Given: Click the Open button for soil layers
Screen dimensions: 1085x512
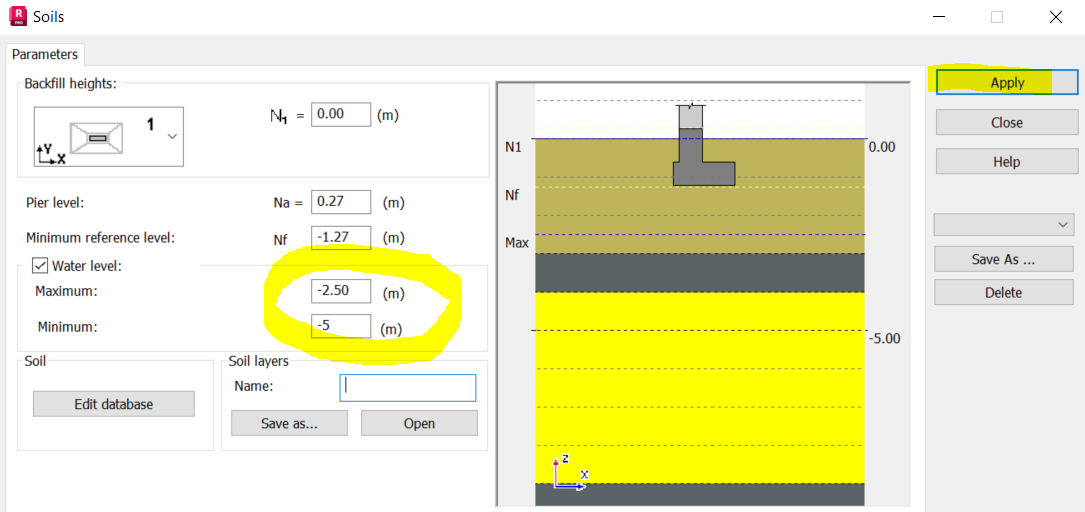Looking at the screenshot, I should (419, 423).
